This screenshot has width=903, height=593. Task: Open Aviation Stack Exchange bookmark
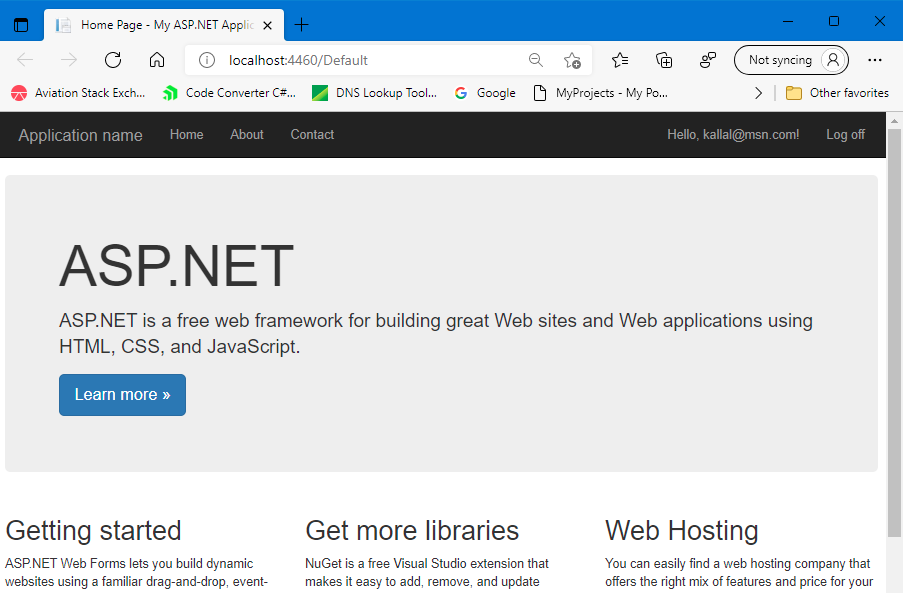click(x=78, y=93)
